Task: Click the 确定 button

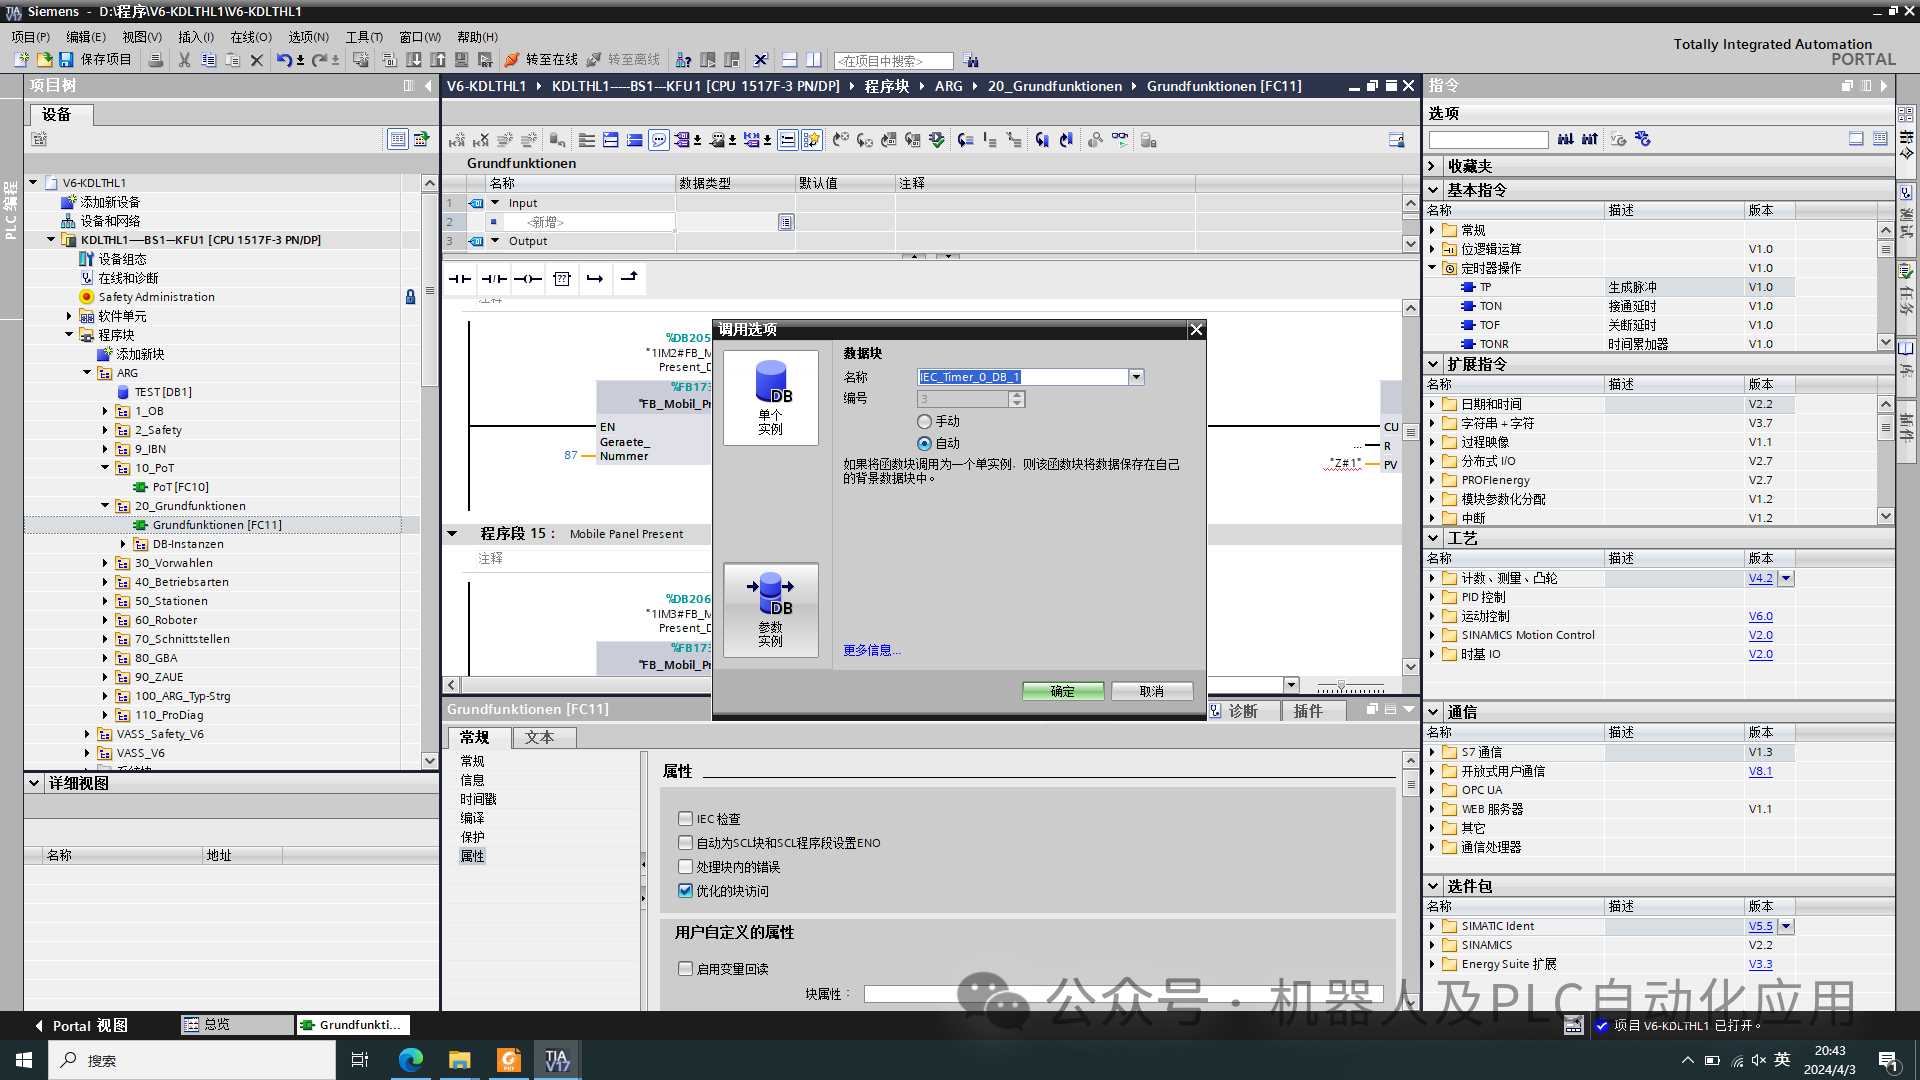Action: (x=1063, y=691)
